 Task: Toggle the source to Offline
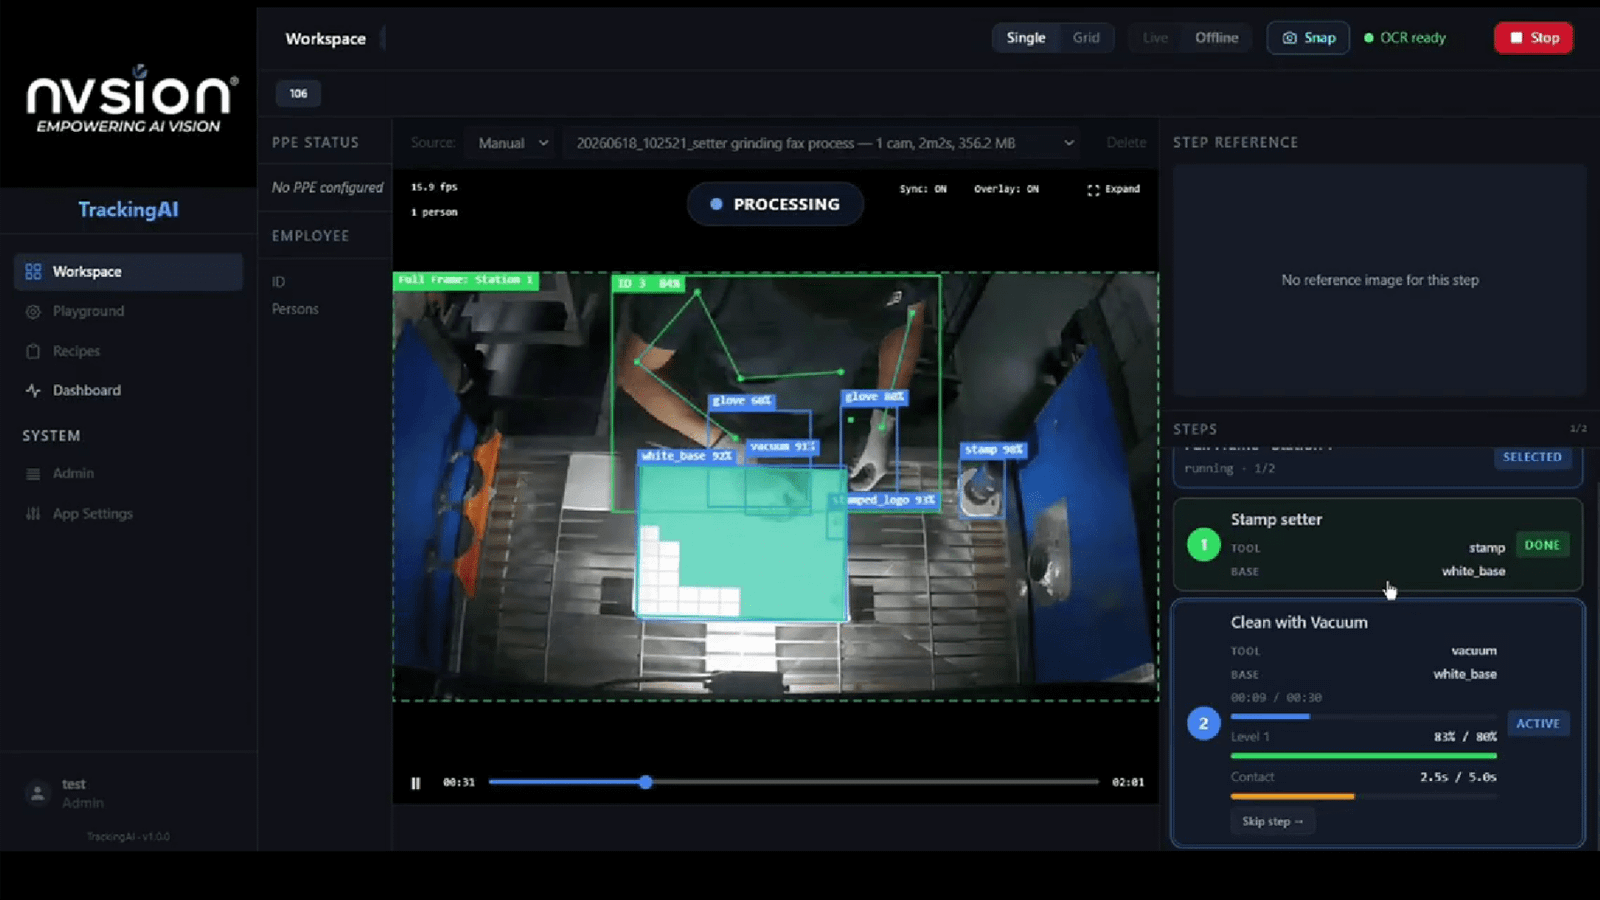1216,38
